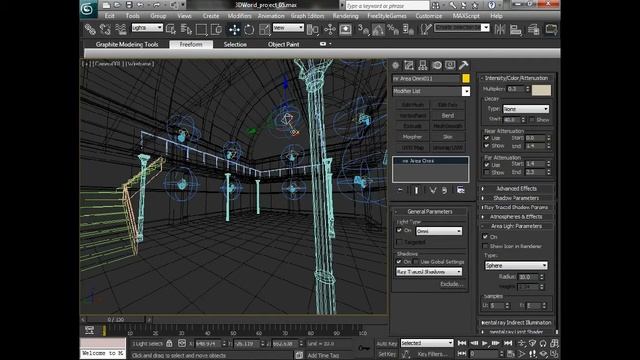Open the Selected key filter dropdown
640x360 pixels.
(x=427, y=343)
